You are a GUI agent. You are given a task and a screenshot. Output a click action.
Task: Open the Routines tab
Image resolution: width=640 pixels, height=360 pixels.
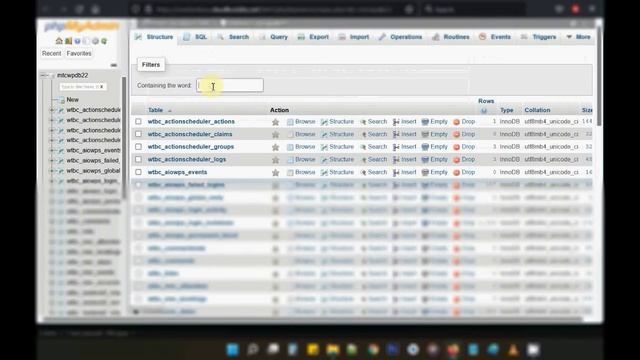click(x=451, y=37)
